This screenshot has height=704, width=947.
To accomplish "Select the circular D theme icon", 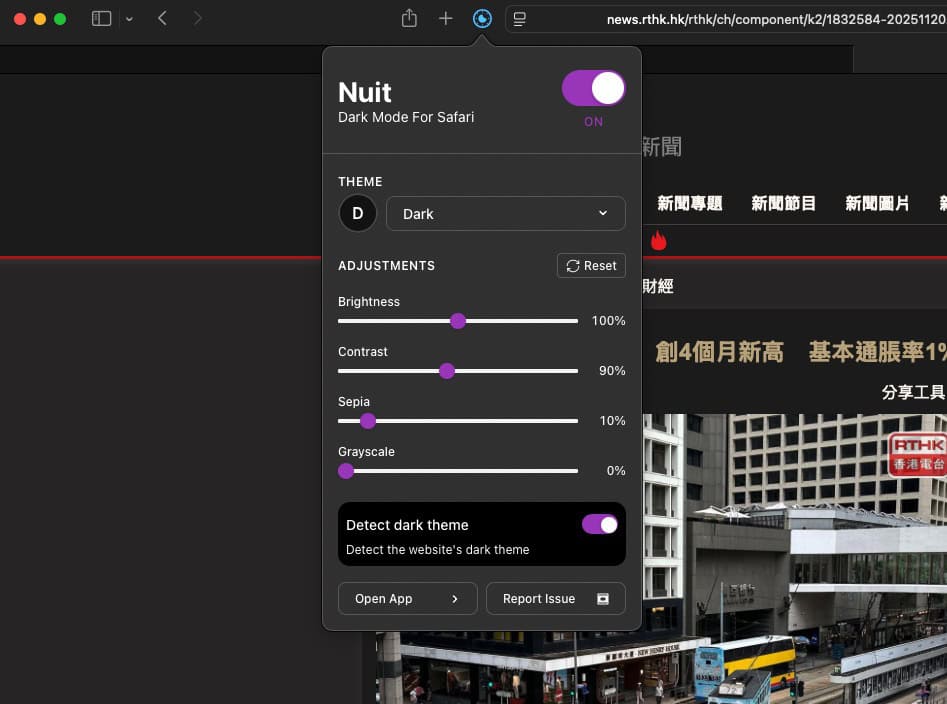I will point(357,213).
